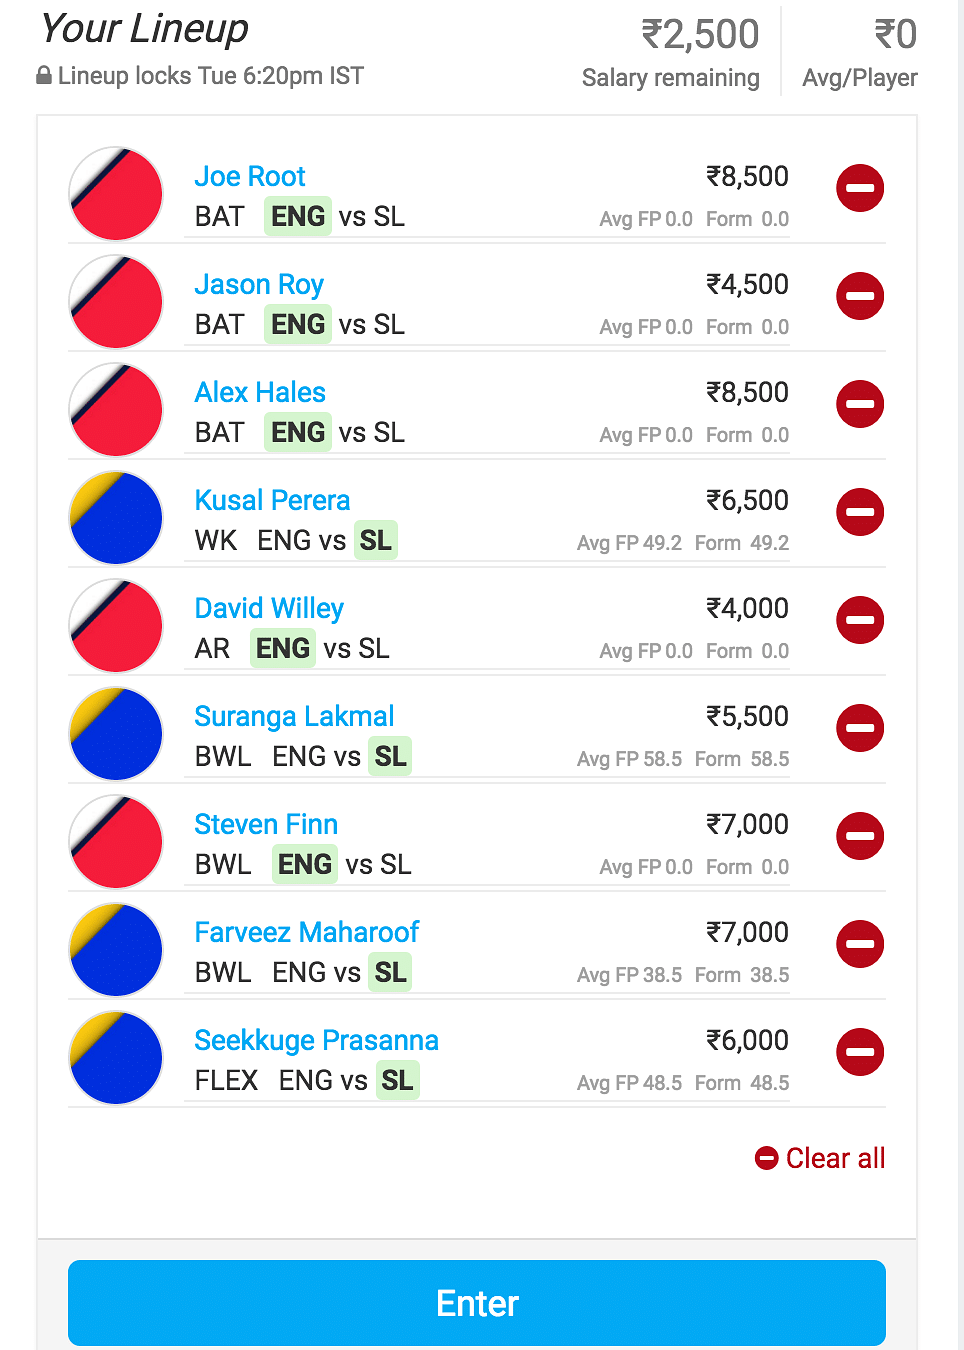Click the Clear all link

[820, 1158]
